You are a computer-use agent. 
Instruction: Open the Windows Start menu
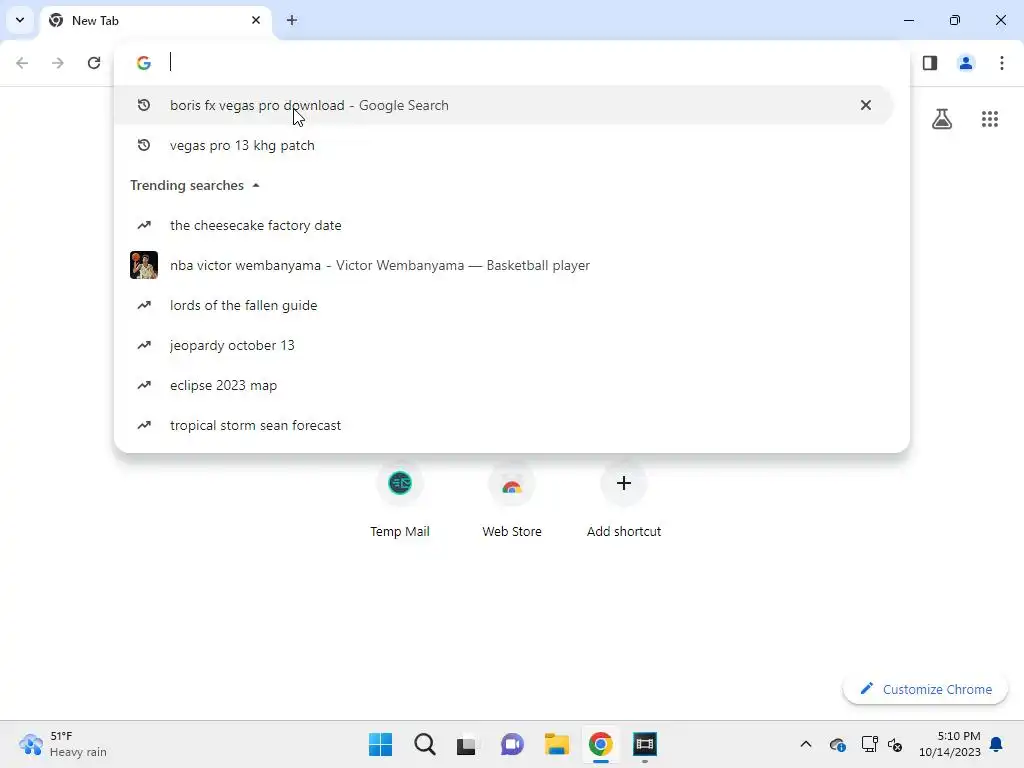[x=381, y=744]
